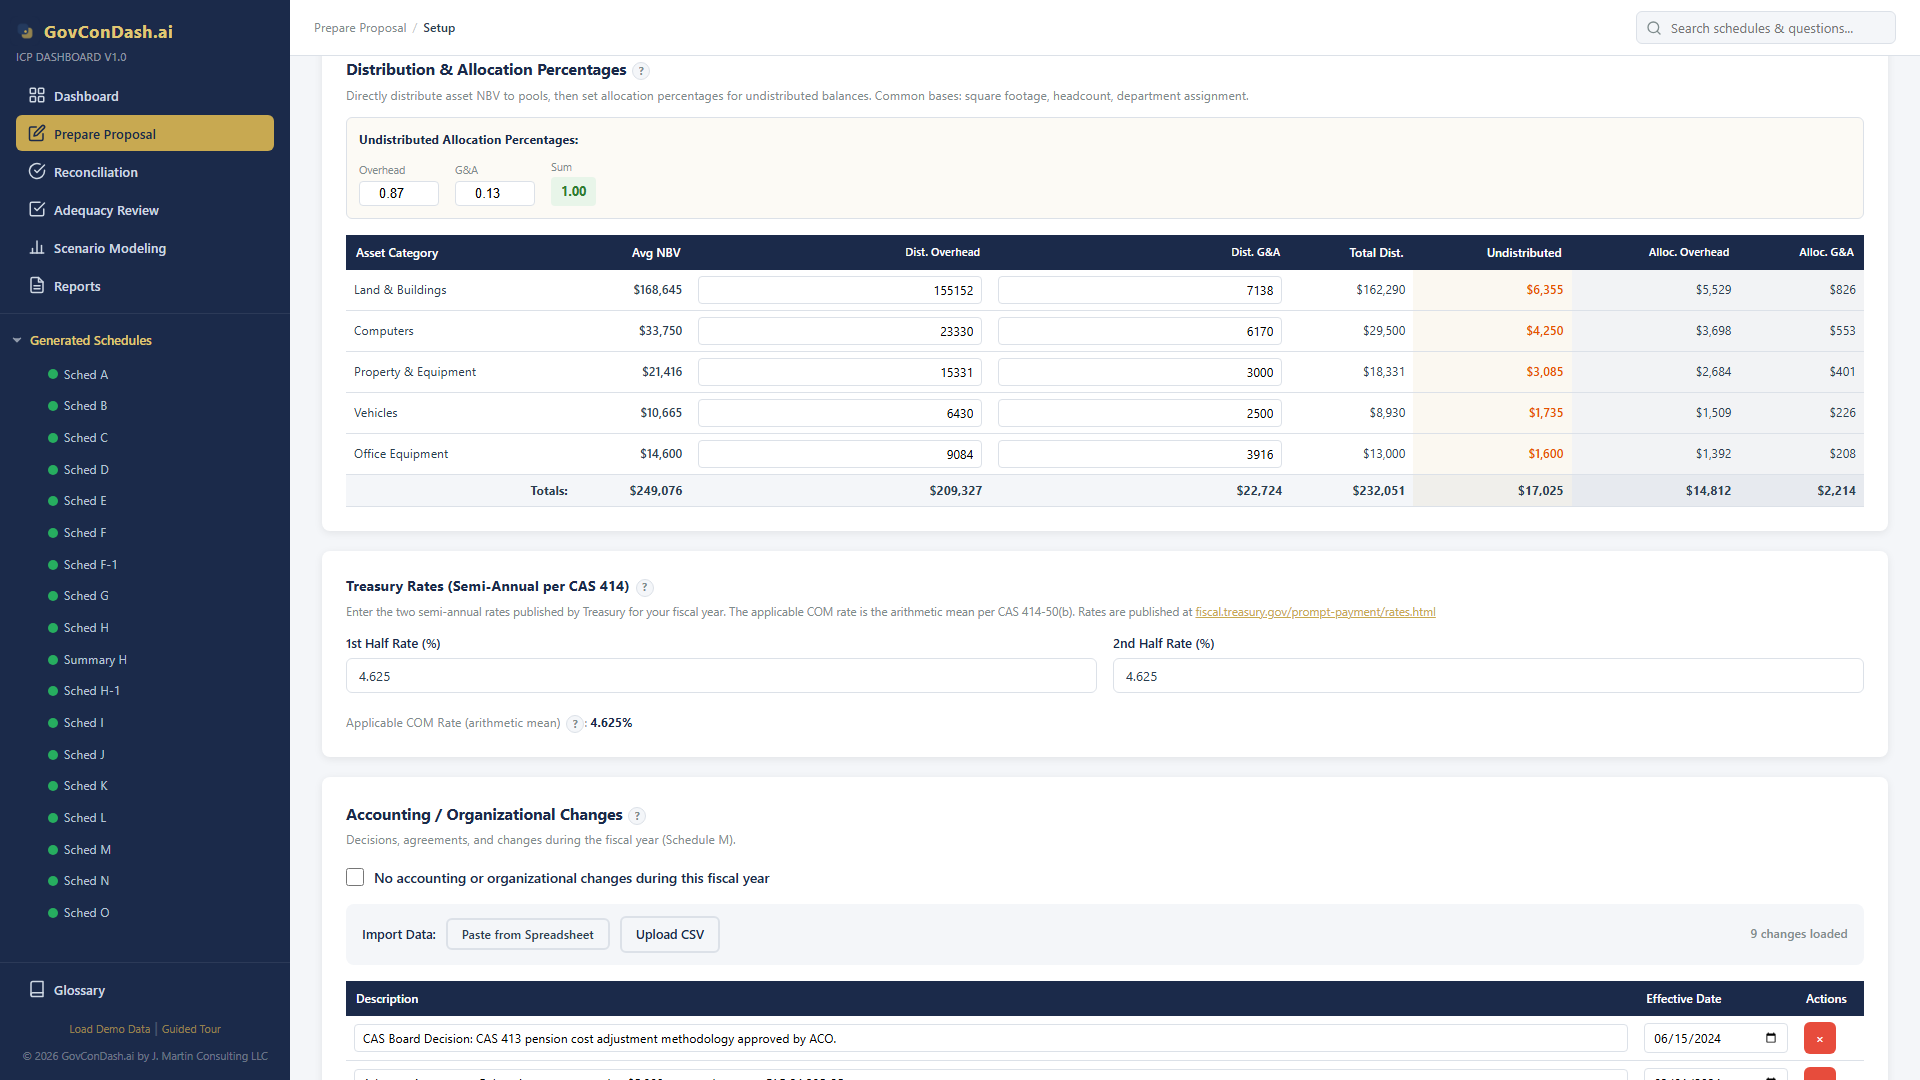
Task: Open the Effective Date calendar picker
Action: pyautogui.click(x=1770, y=1038)
